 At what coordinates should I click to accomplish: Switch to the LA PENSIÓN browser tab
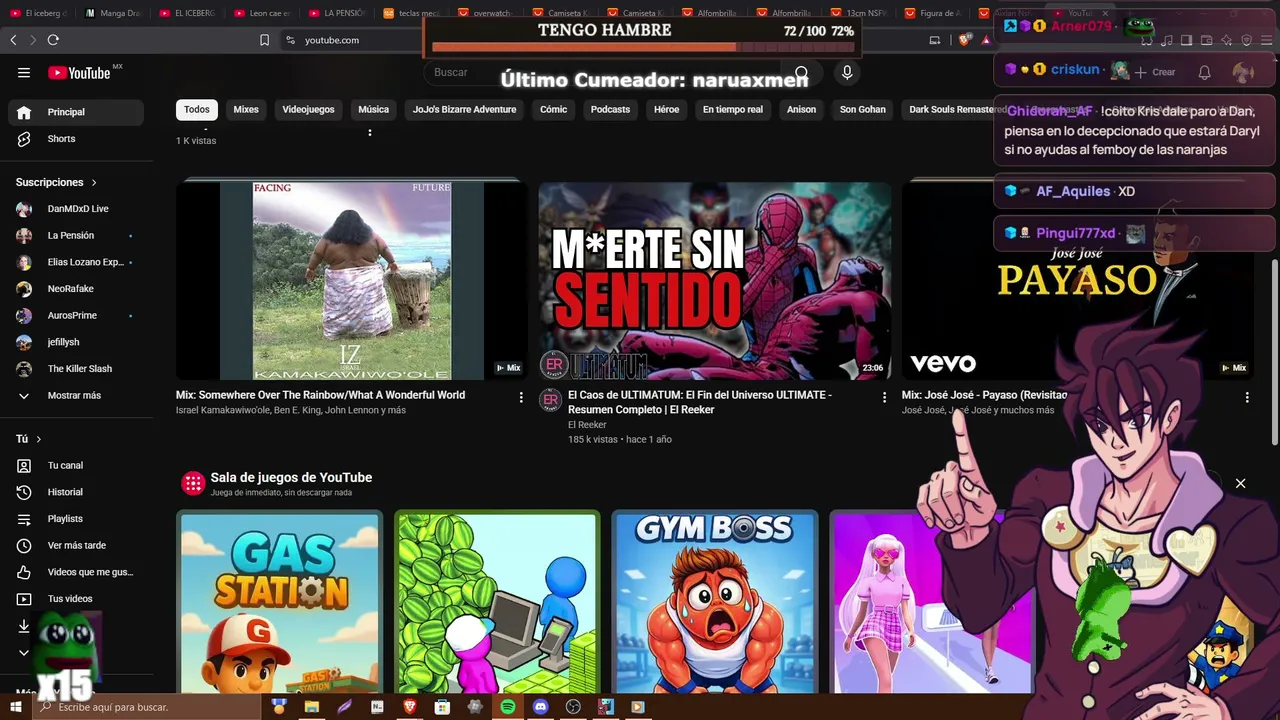coord(338,13)
